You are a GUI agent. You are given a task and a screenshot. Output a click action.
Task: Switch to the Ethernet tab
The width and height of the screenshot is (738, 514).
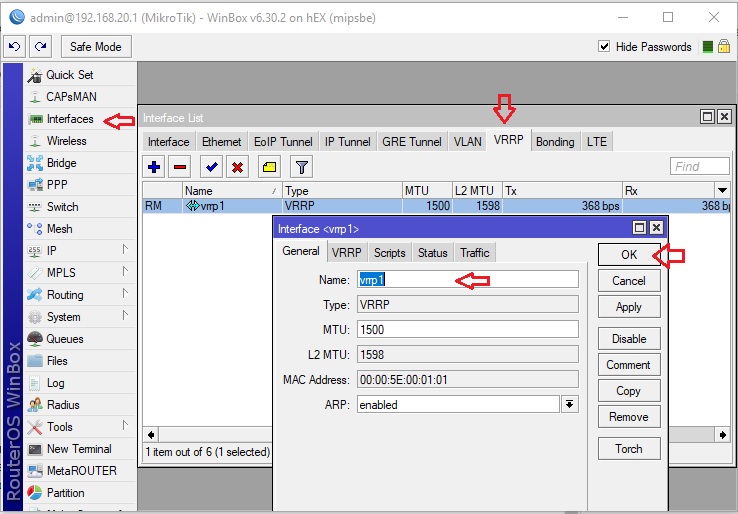point(221,142)
